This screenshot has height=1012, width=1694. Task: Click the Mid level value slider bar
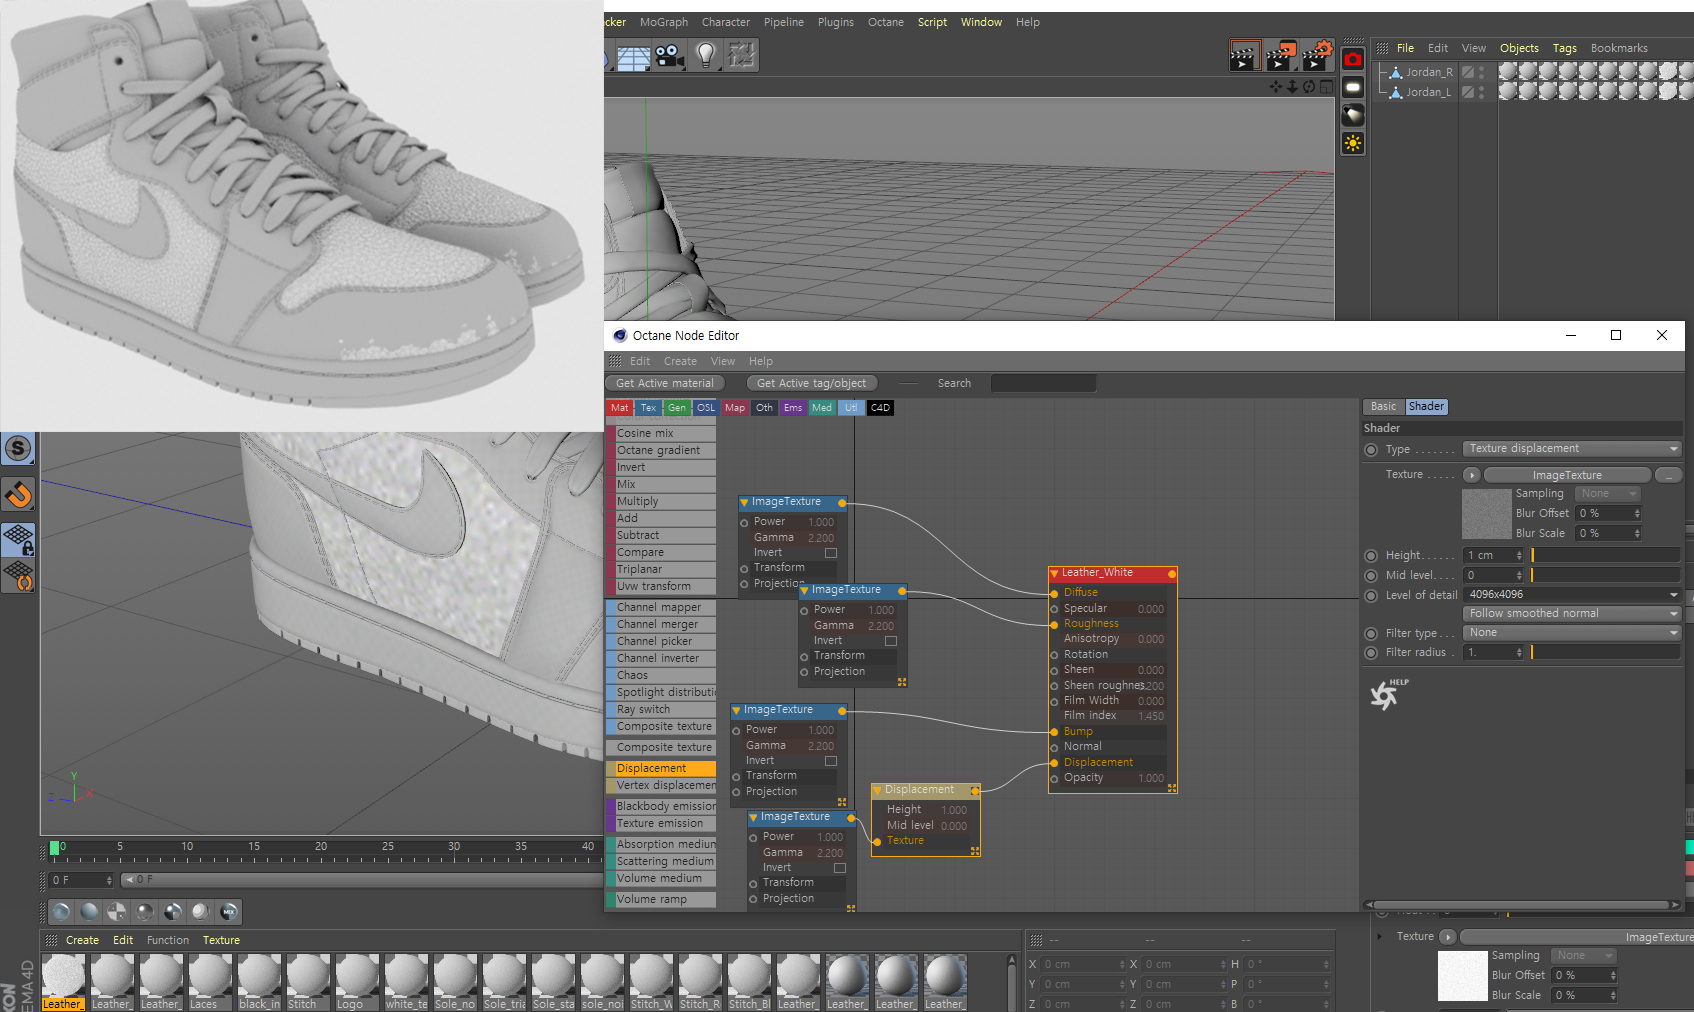1605,576
